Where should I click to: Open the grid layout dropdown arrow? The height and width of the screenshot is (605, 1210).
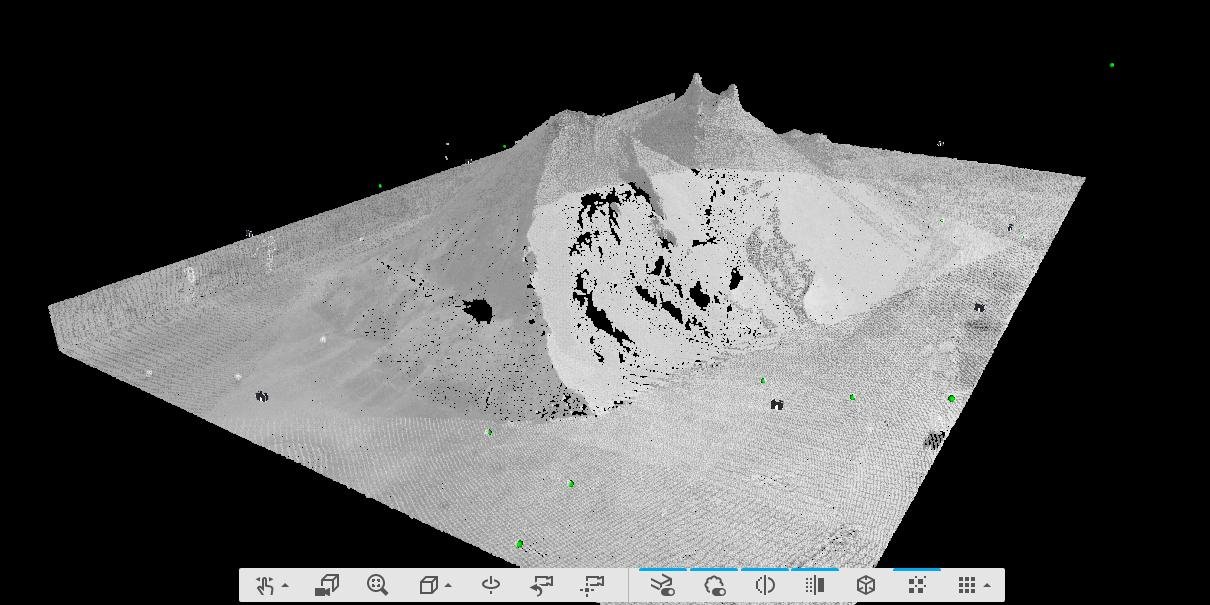coord(987,586)
